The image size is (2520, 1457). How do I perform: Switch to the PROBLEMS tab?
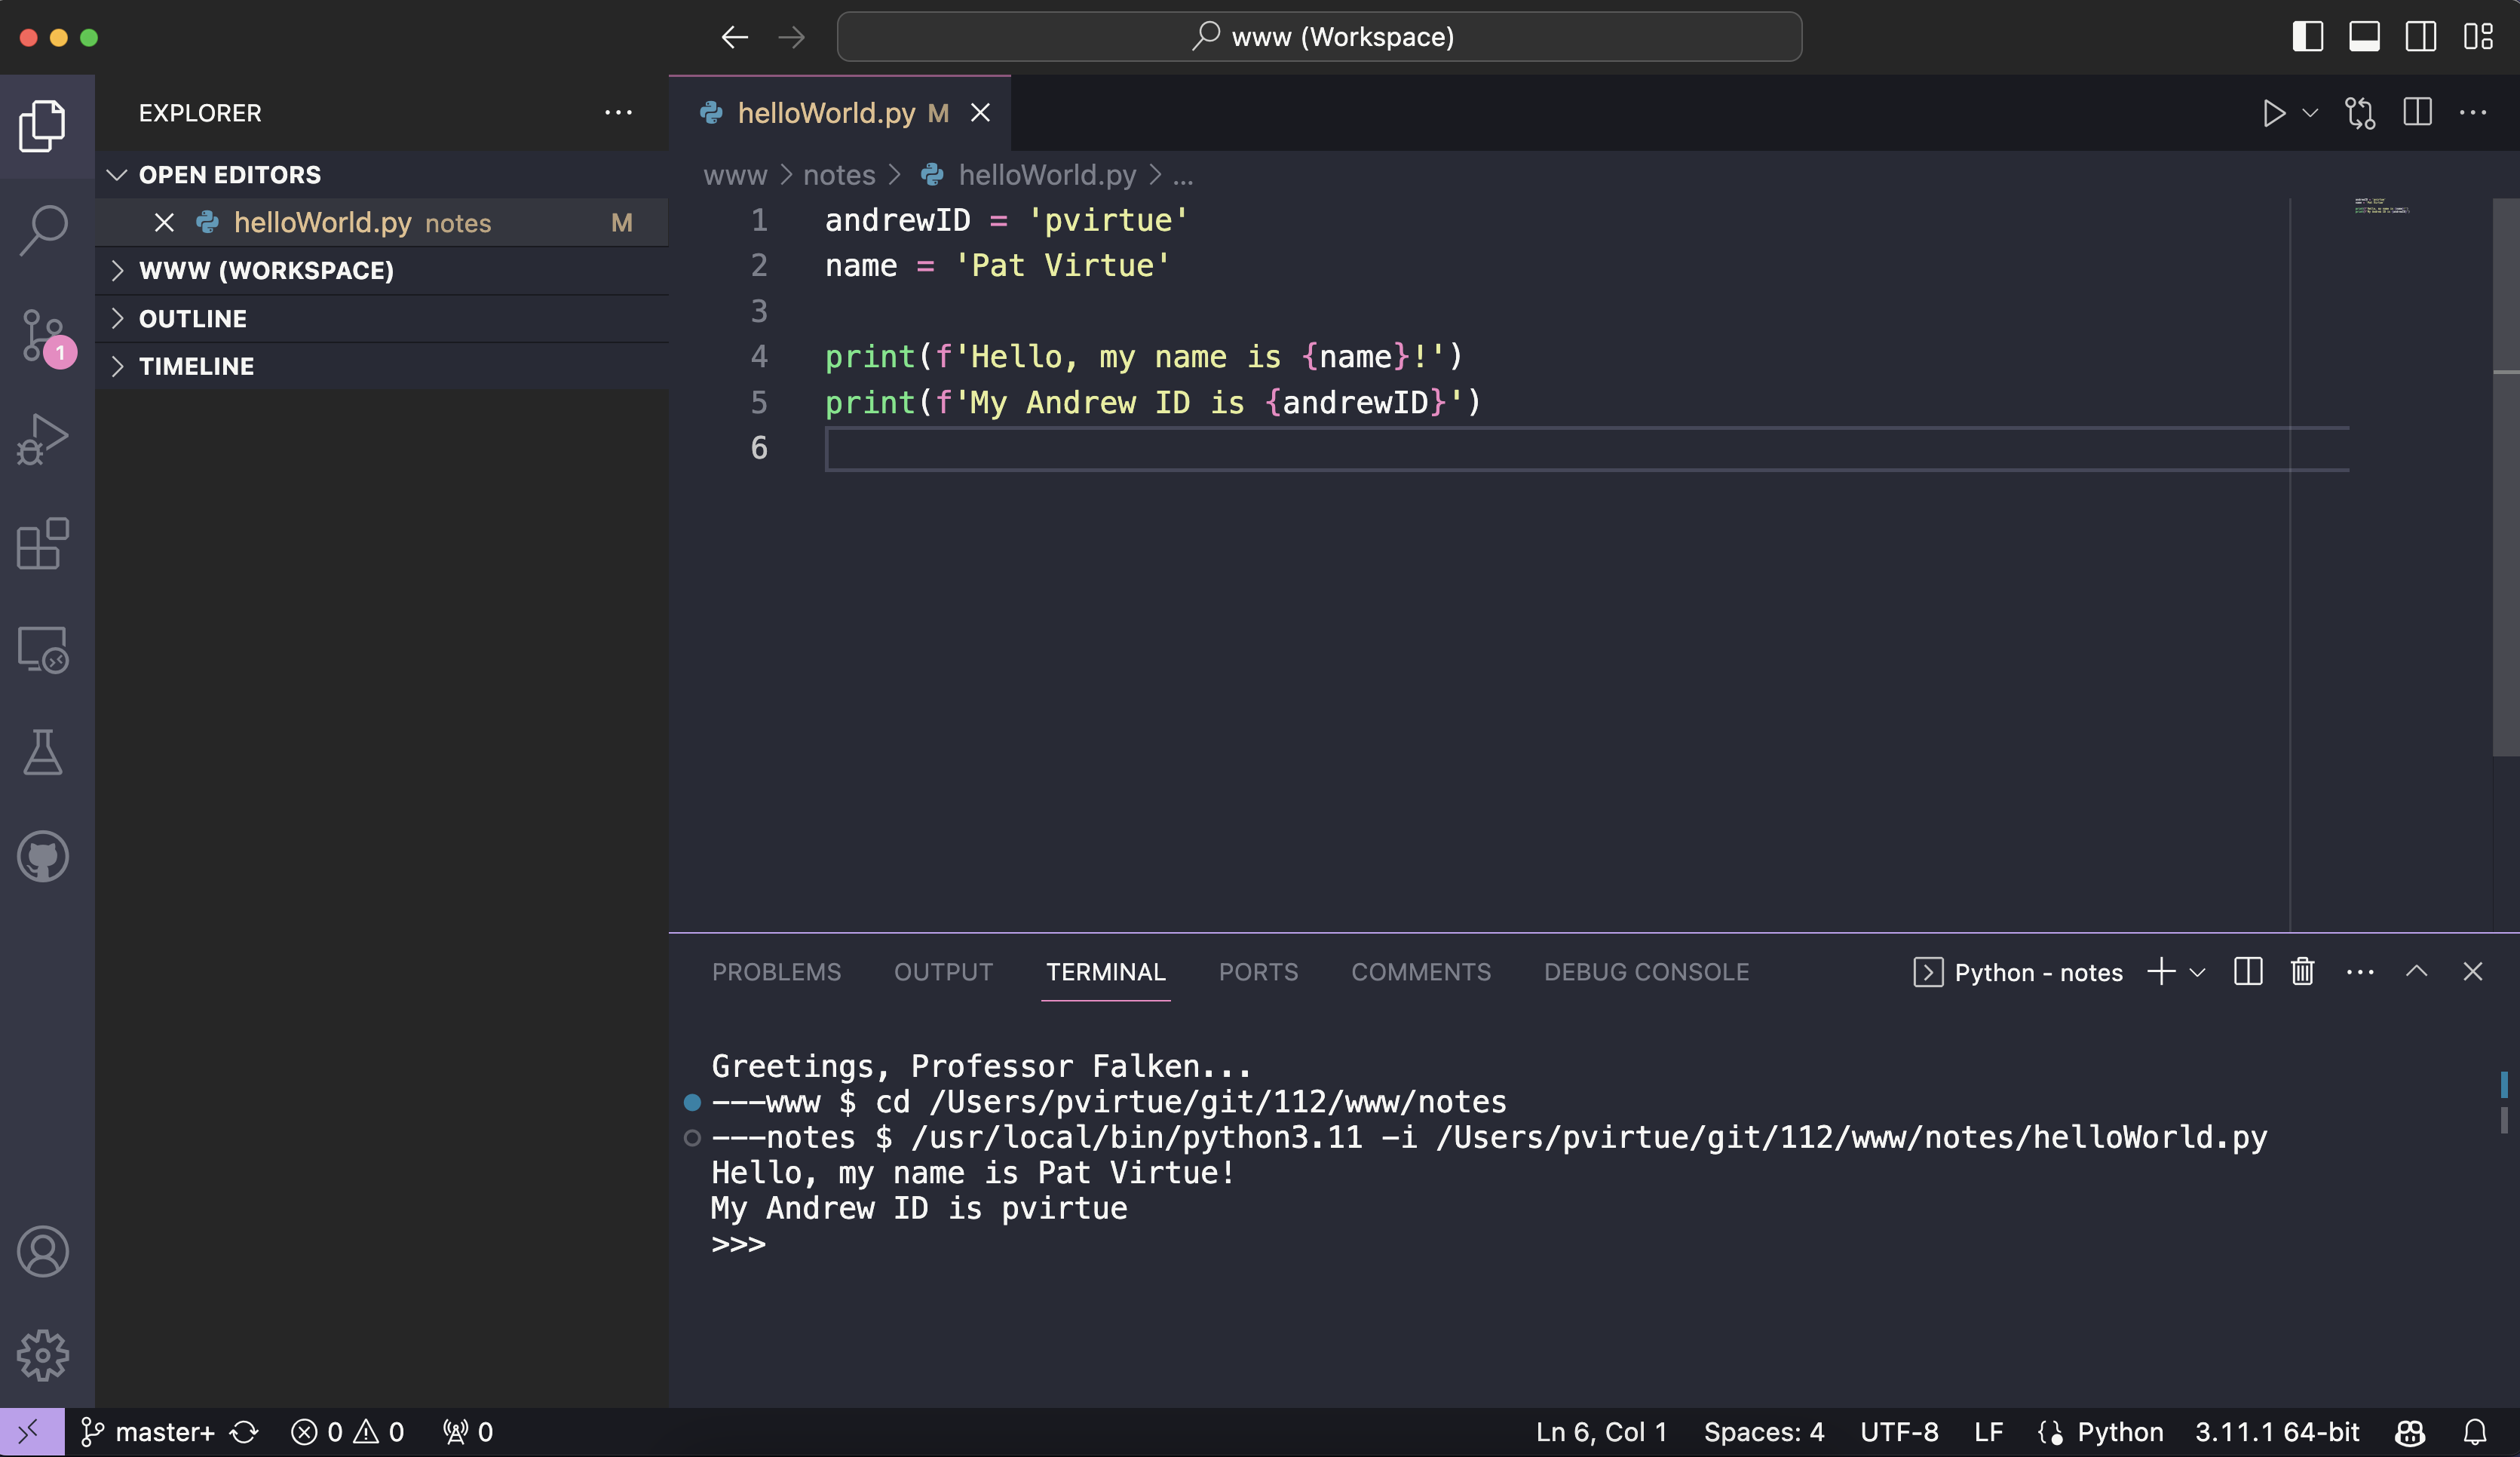coord(776,972)
